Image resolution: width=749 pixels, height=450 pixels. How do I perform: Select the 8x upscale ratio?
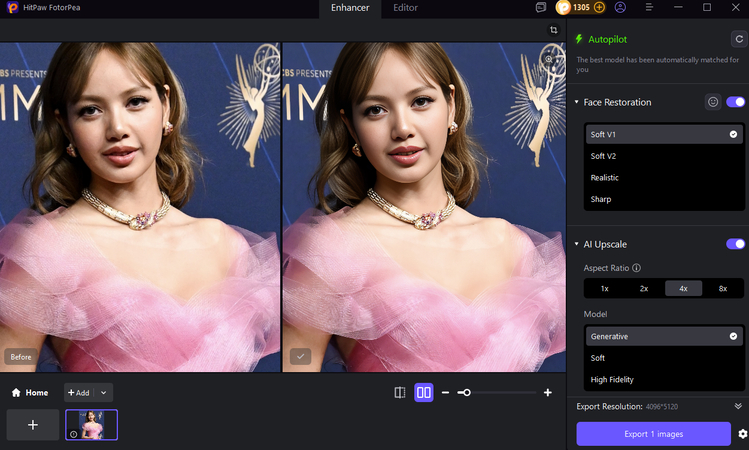[x=723, y=288]
